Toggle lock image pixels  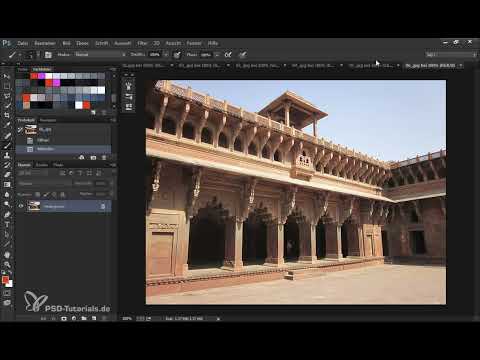[x=46, y=194]
